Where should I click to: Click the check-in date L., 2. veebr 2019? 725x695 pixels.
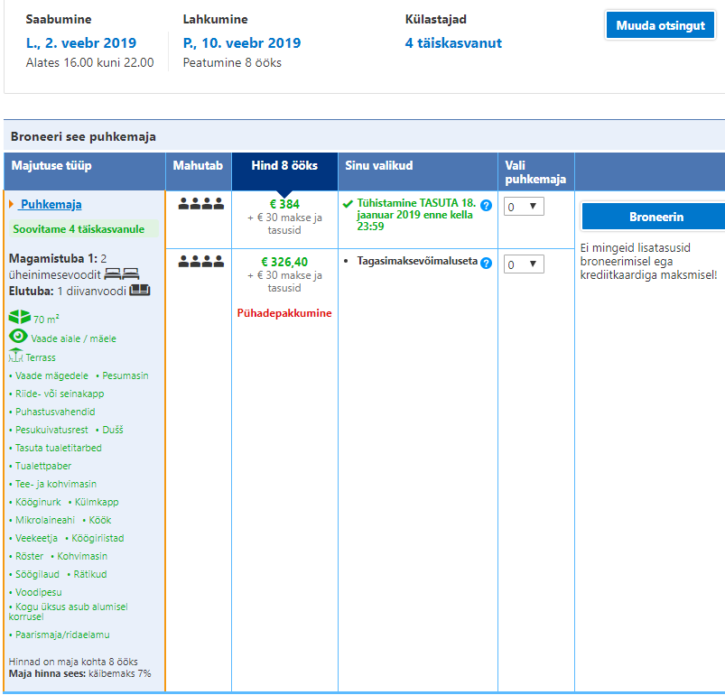81,43
